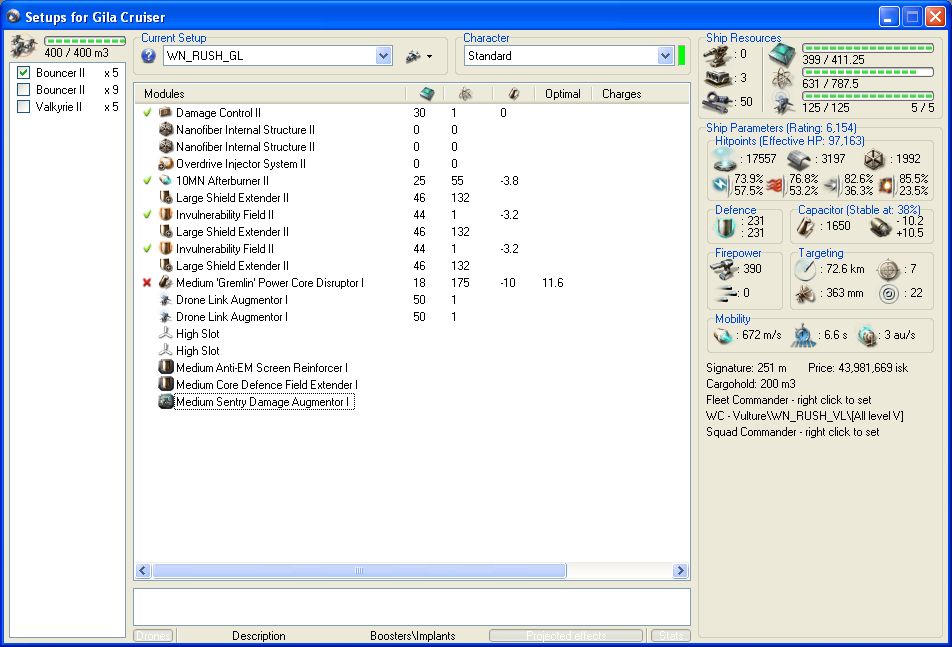Click the WC Vulture WN_RUSH_VL commander line
Screen dimensions: 952x647
[804, 416]
